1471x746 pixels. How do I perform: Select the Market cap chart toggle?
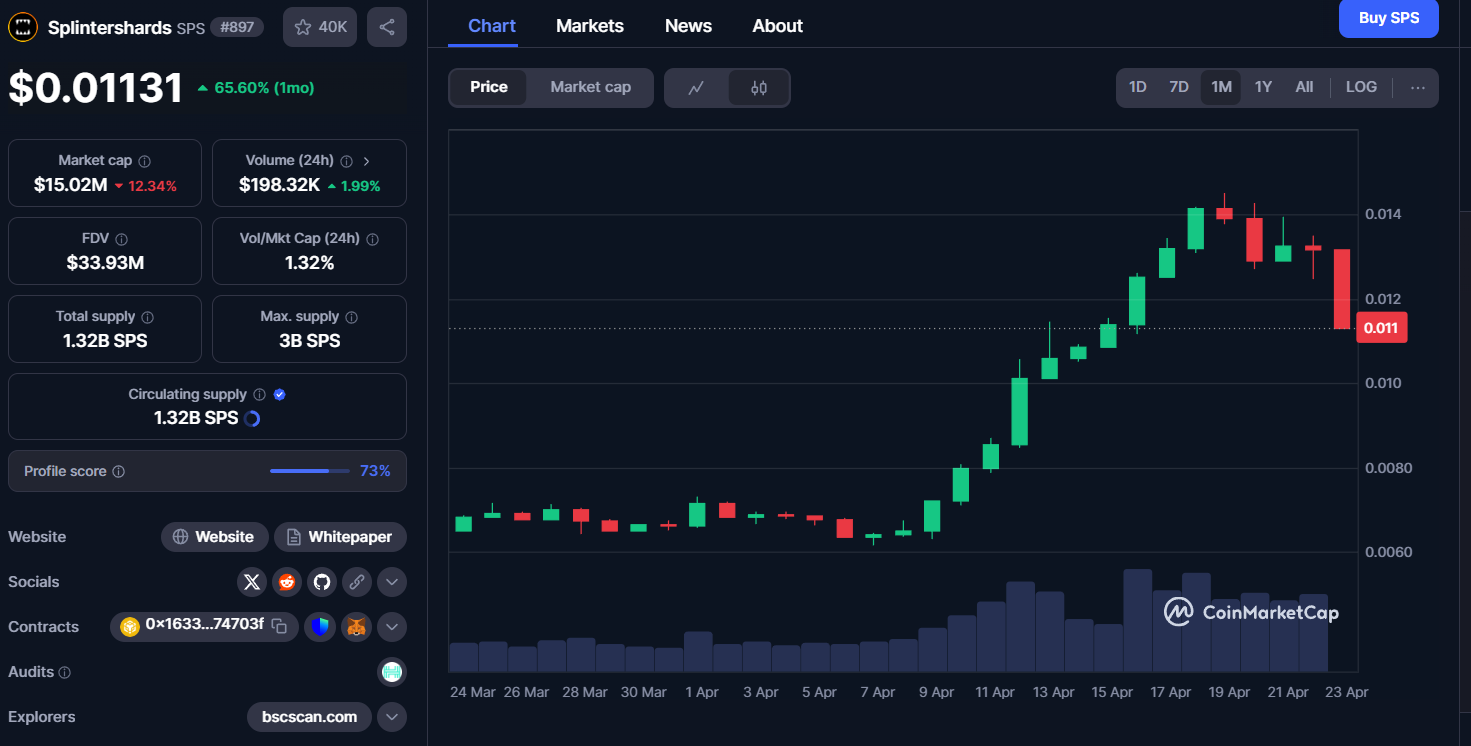coord(591,87)
